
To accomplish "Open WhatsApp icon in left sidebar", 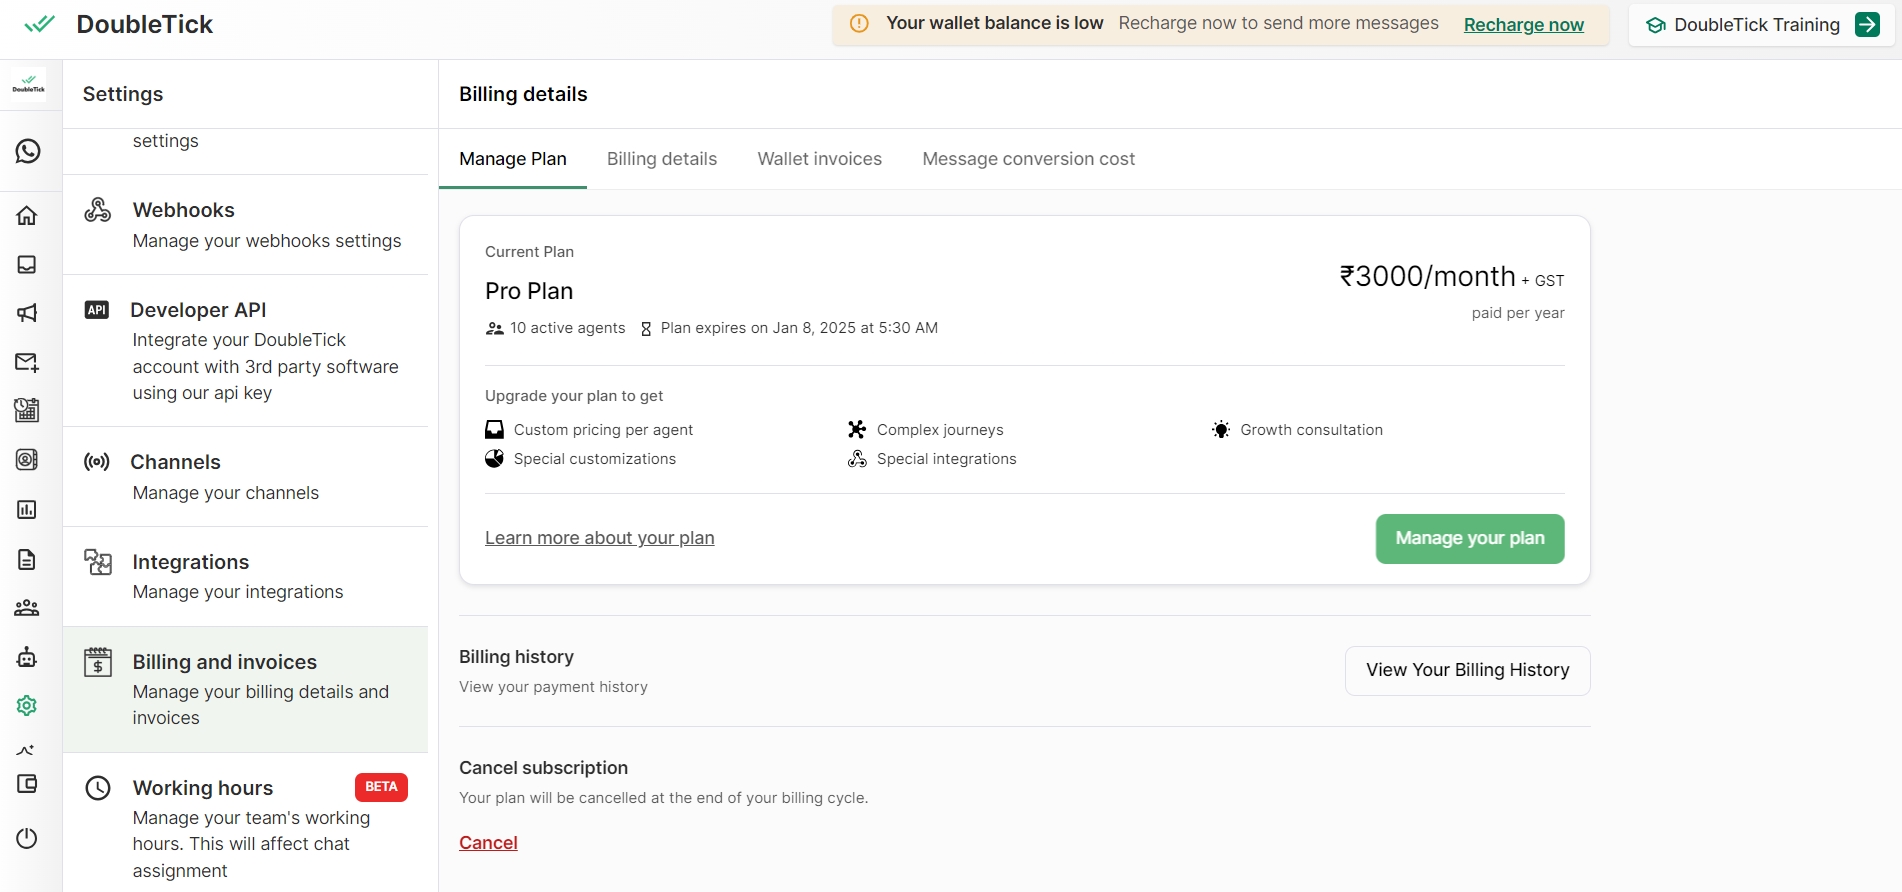I will pyautogui.click(x=28, y=151).
